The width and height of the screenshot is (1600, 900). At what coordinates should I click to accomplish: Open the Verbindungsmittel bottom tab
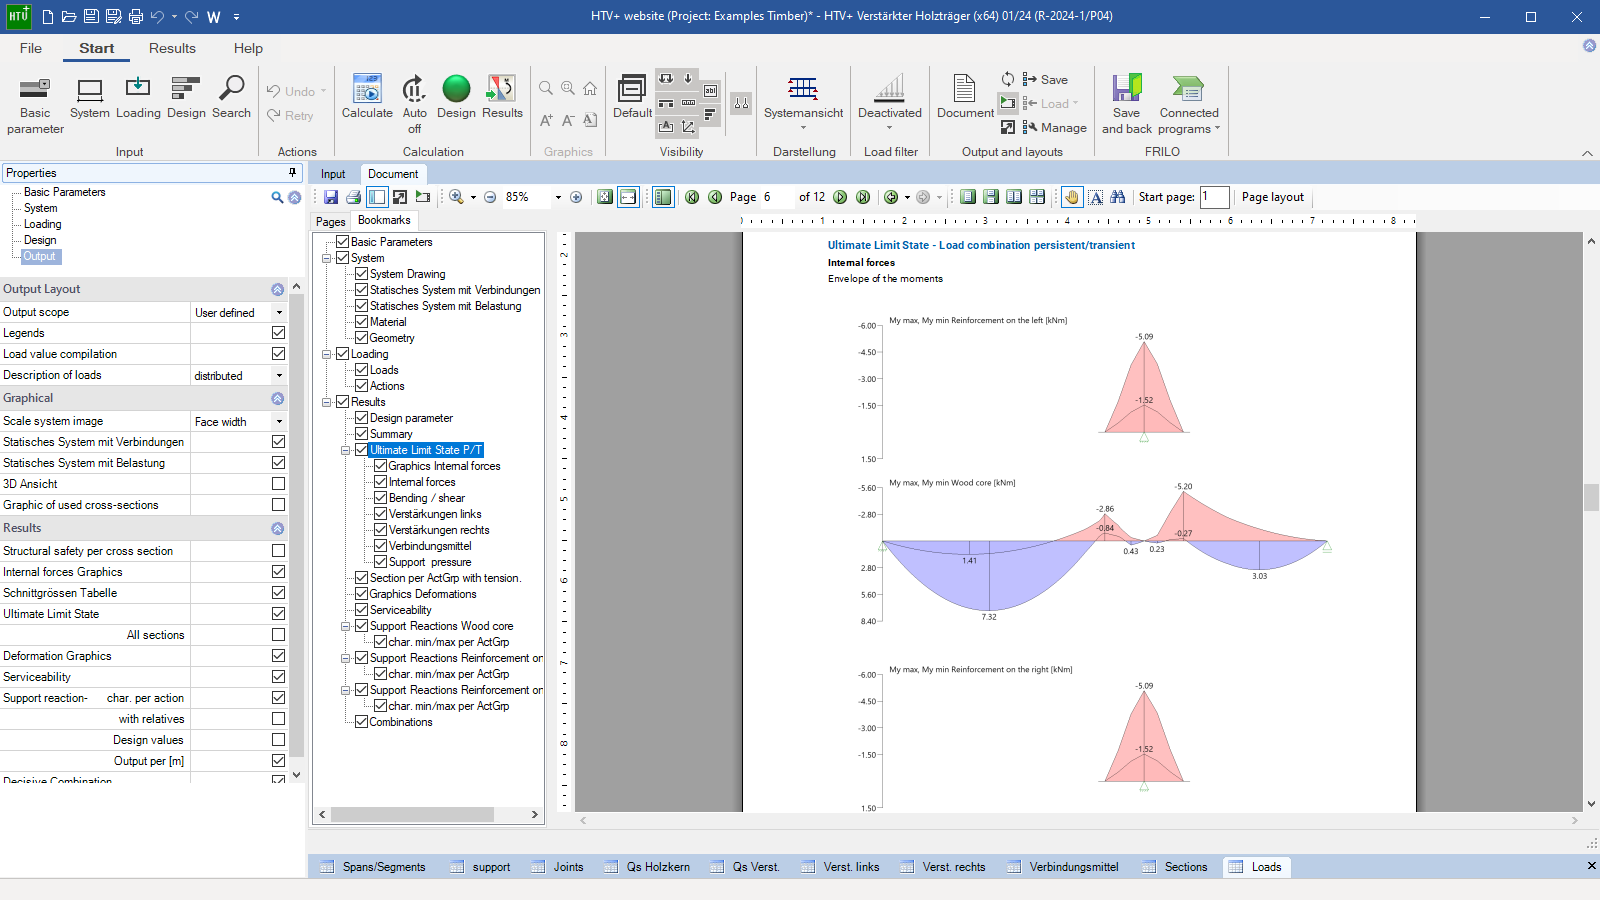click(1063, 867)
